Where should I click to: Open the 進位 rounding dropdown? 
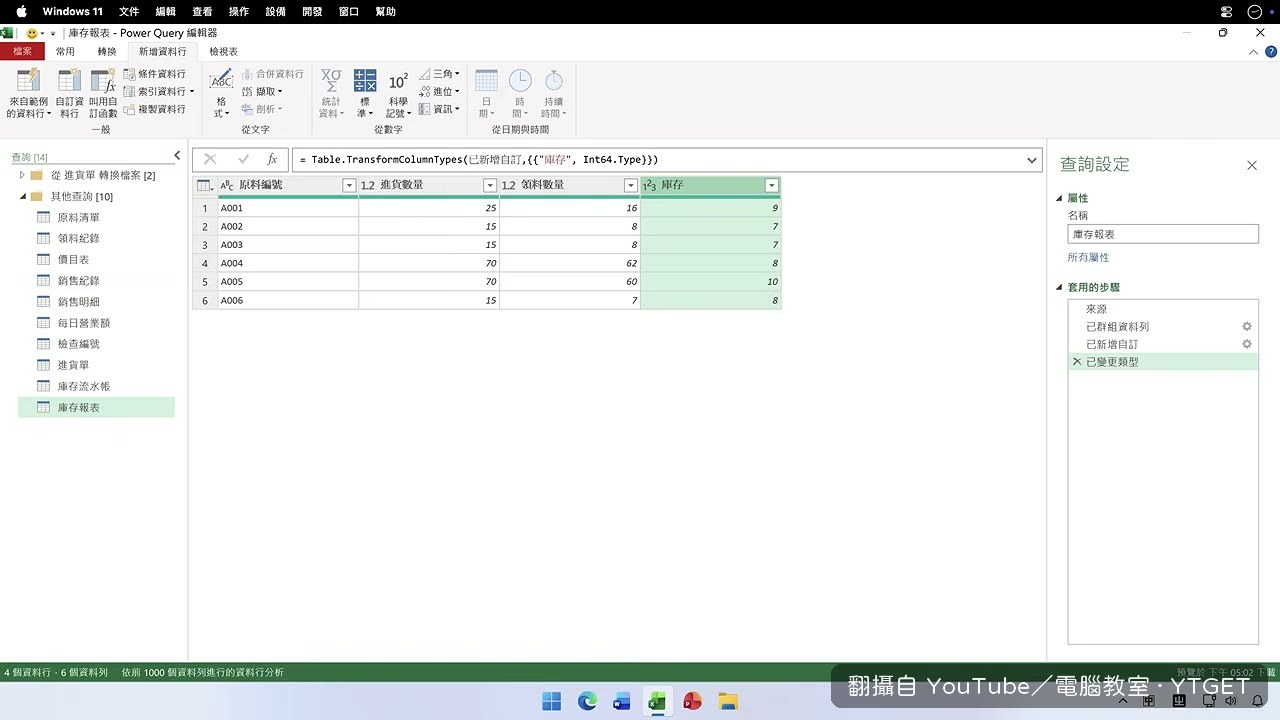[439, 91]
